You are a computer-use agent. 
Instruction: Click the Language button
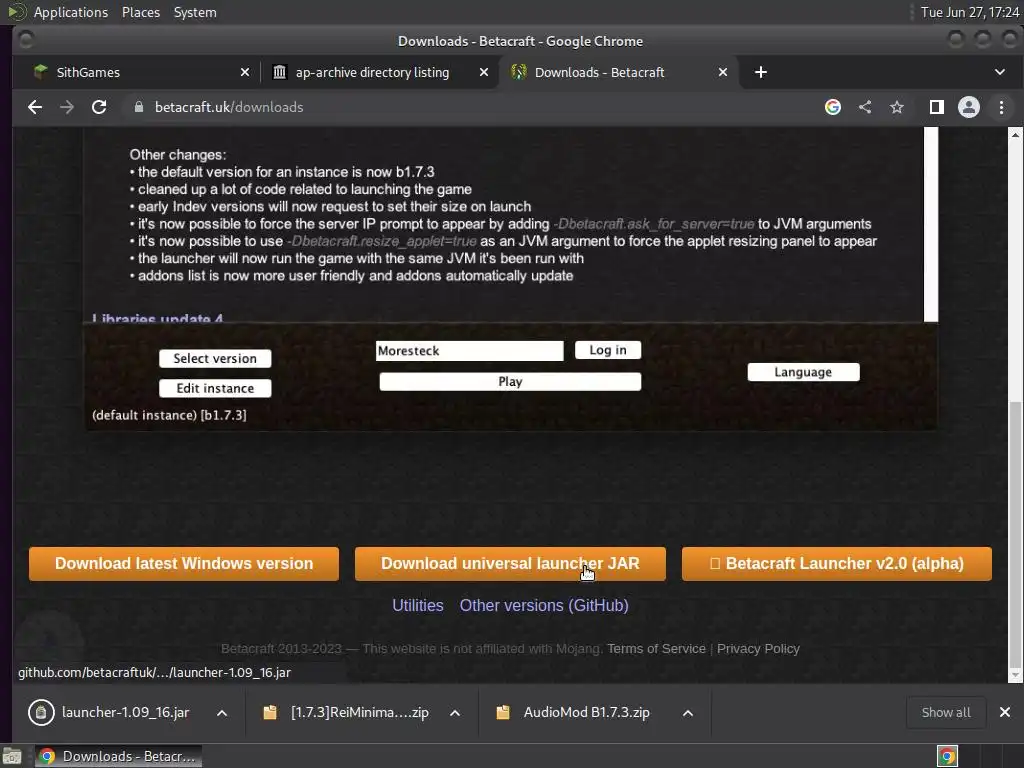(803, 372)
